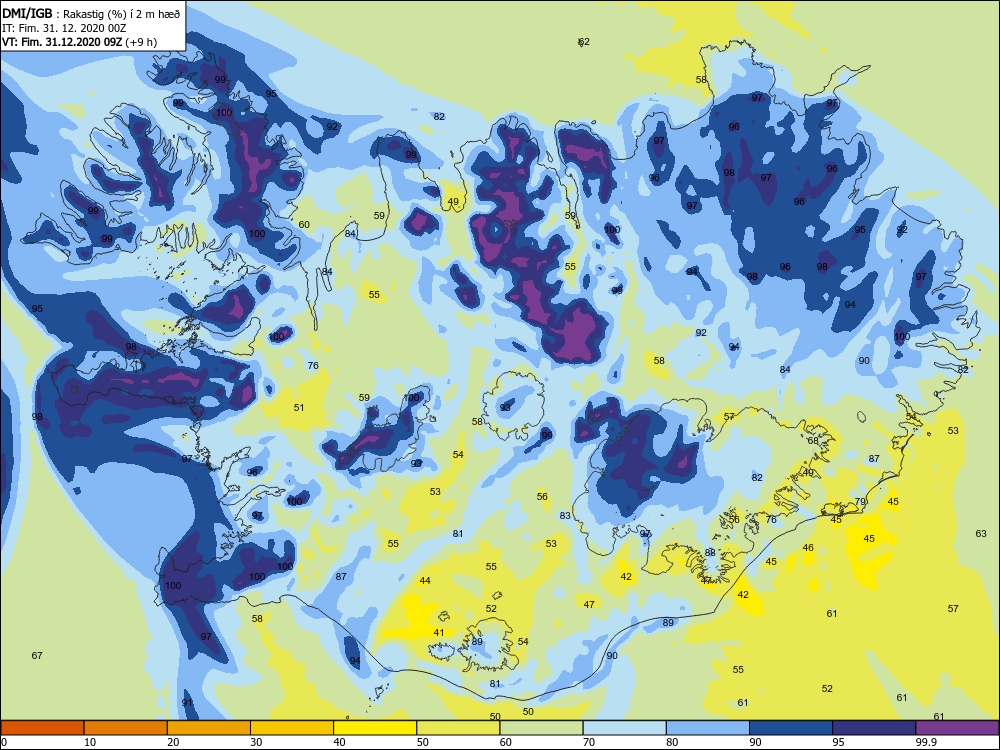Click the '30' legend scale label
Image resolution: width=1000 pixels, height=750 pixels.
256,742
